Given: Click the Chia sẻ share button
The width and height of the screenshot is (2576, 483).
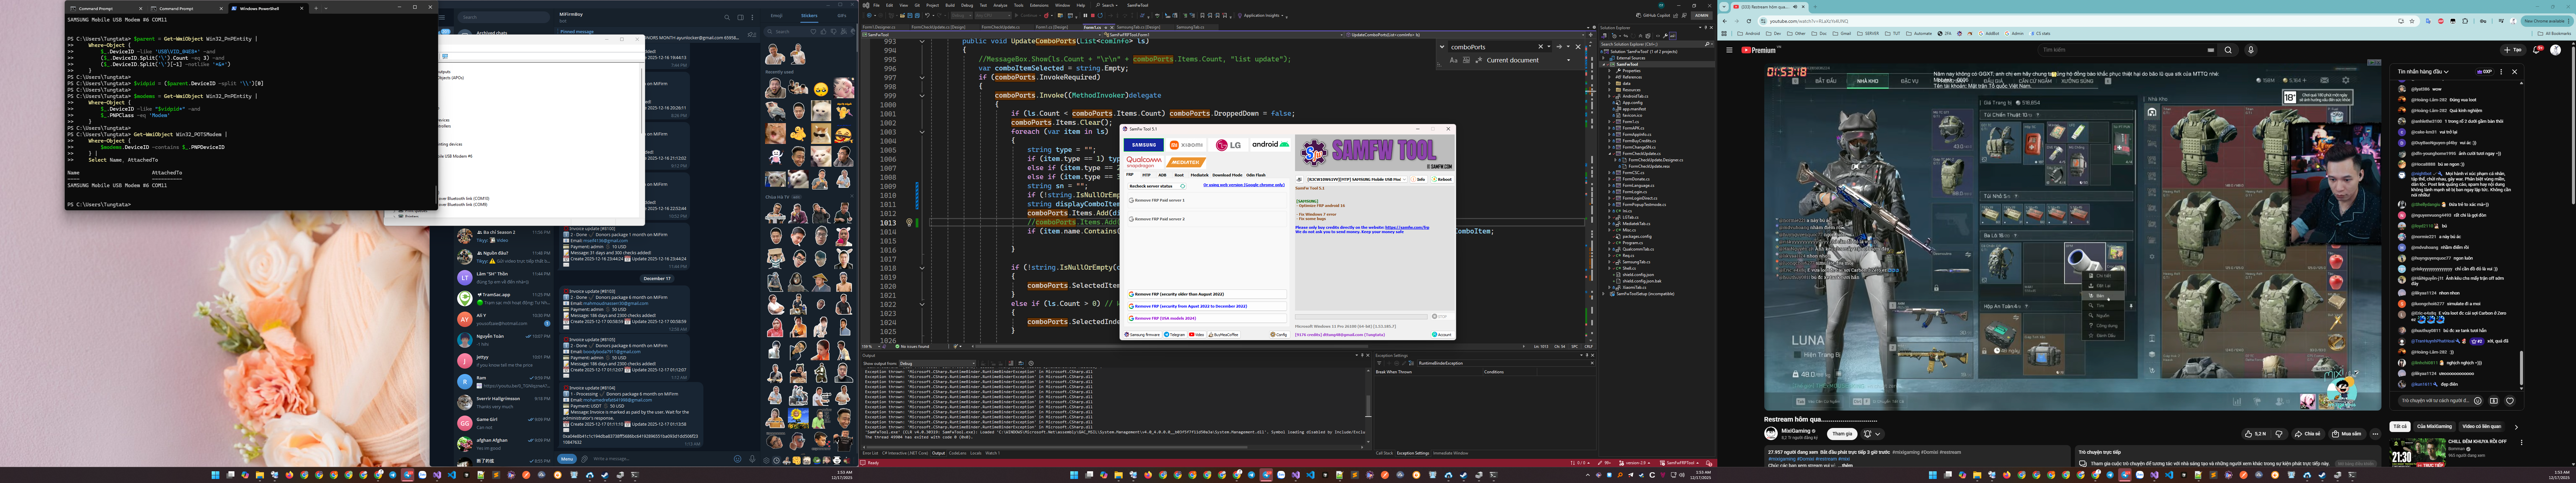Looking at the screenshot, I should [x=2308, y=434].
